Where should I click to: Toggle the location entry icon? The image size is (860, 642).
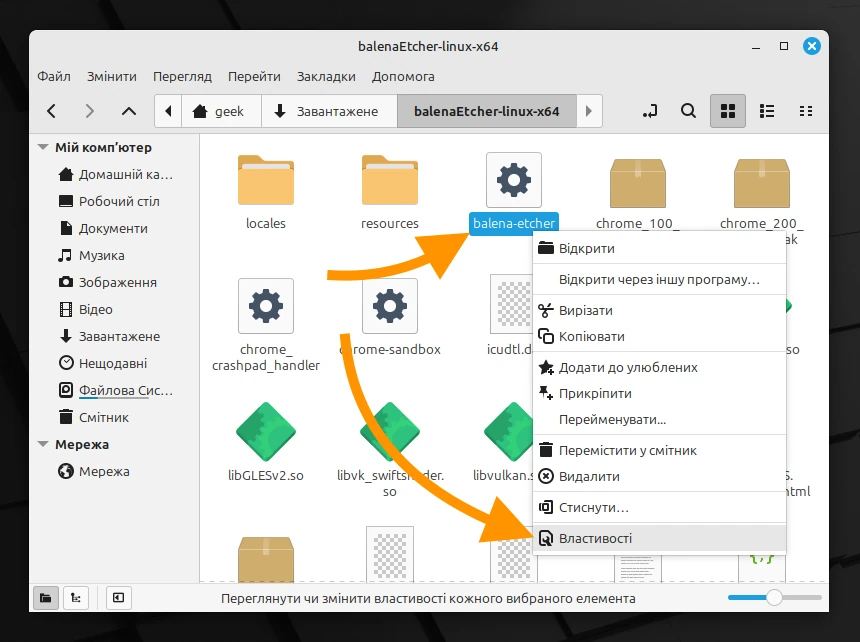[650, 111]
